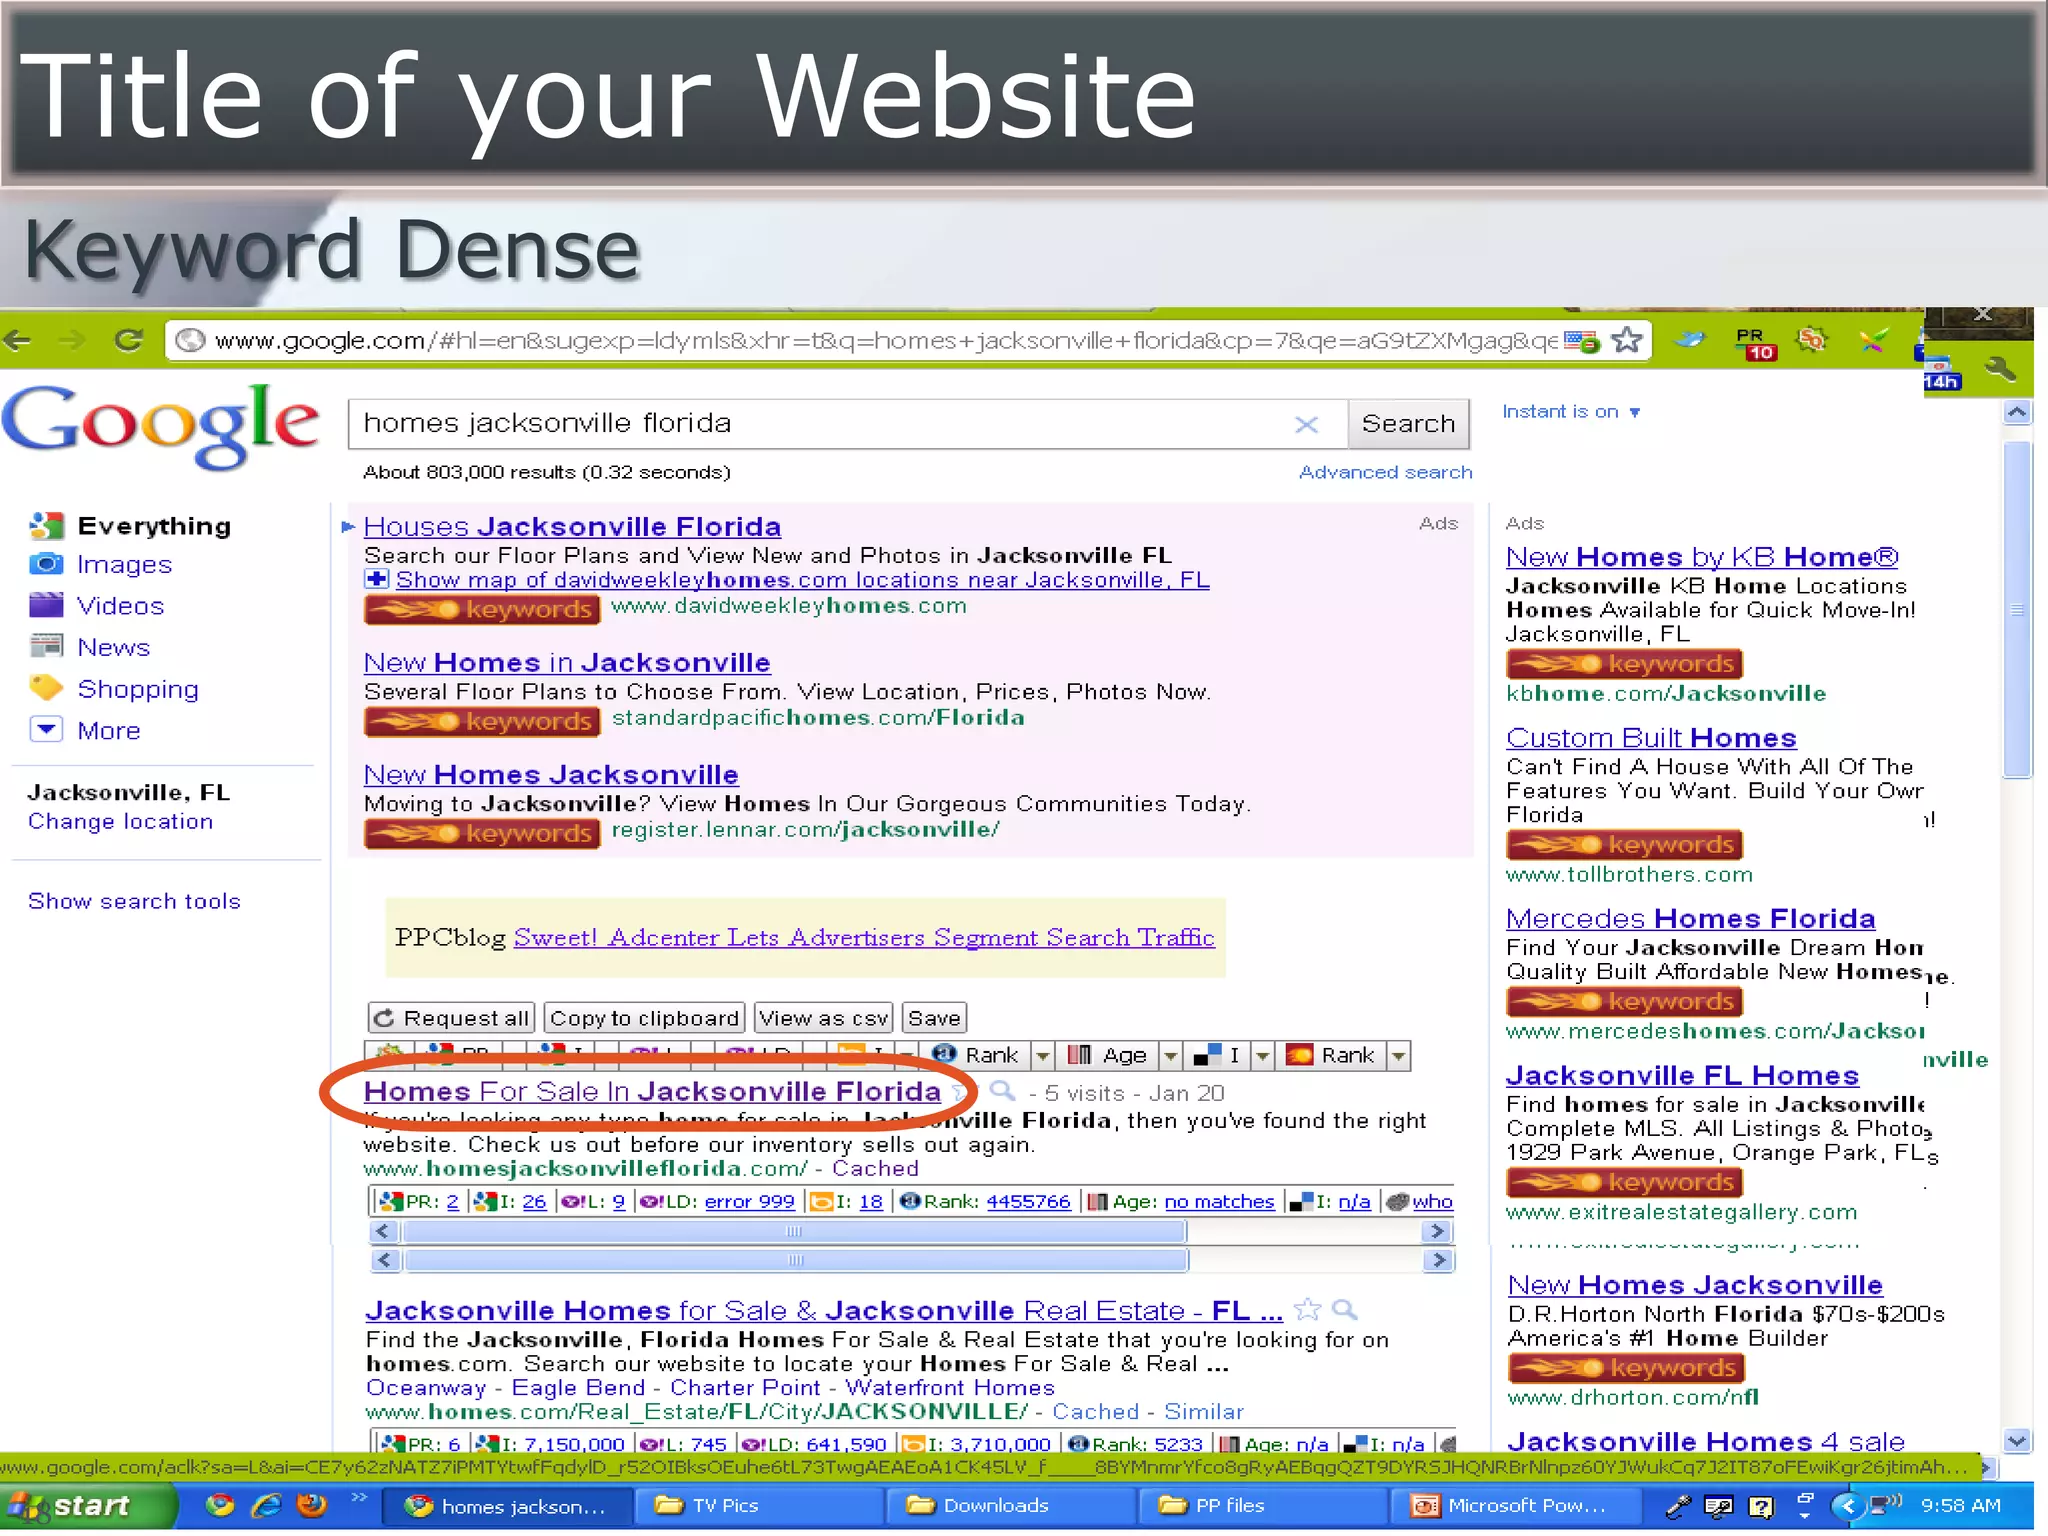The width and height of the screenshot is (2048, 1536).
Task: Click the page vertical scrollbar thumb
Action: 2018,609
